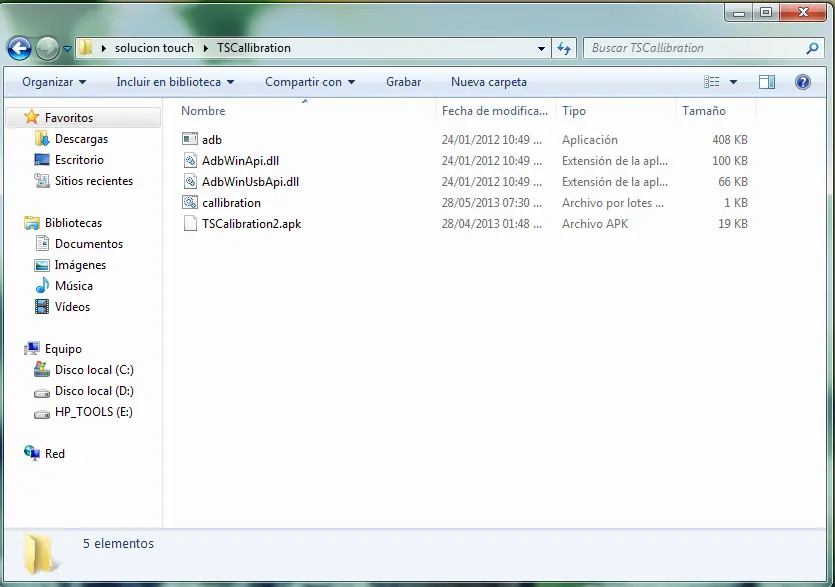Select the callibration batch file icon
The width and height of the screenshot is (835, 587).
(190, 202)
